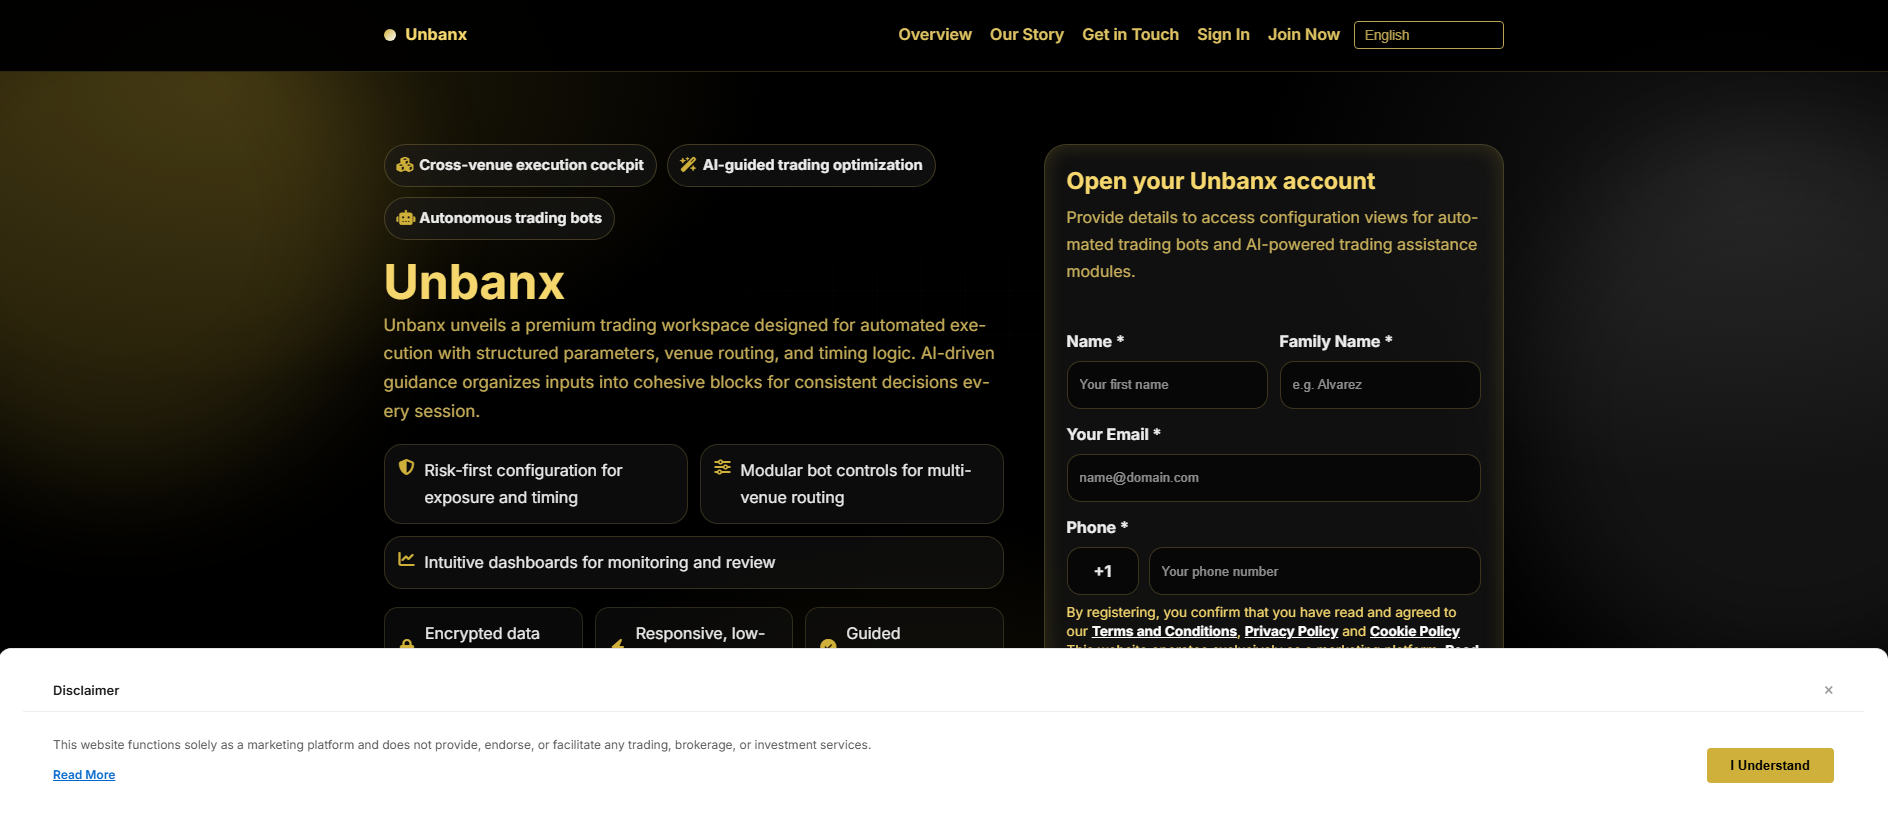Click the Unbanx brand name in header
Screen dimensions: 1888x818
click(x=436, y=35)
